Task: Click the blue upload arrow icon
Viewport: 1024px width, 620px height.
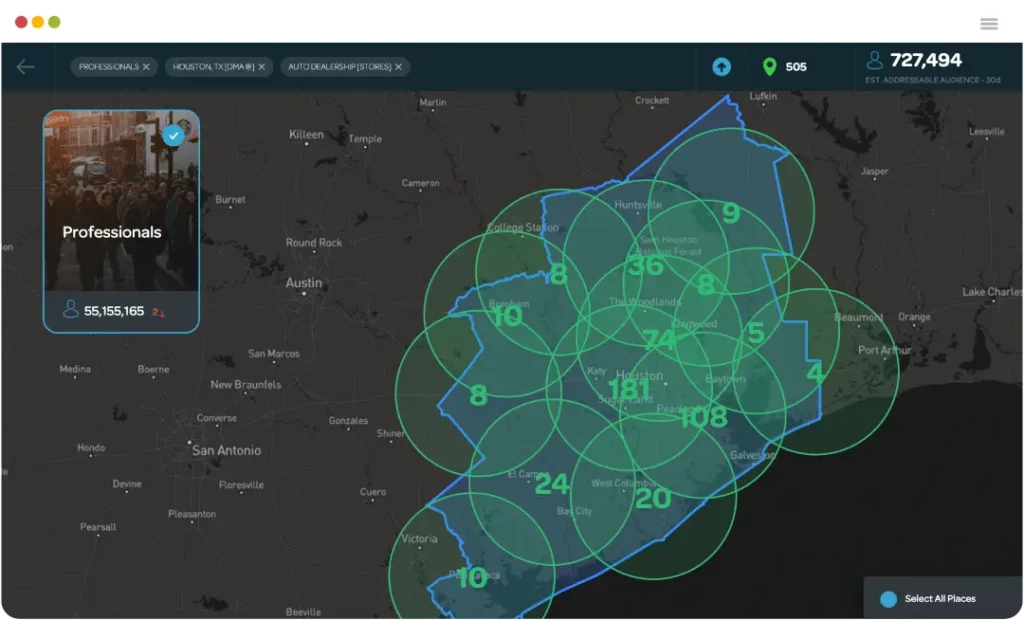Action: 722,67
